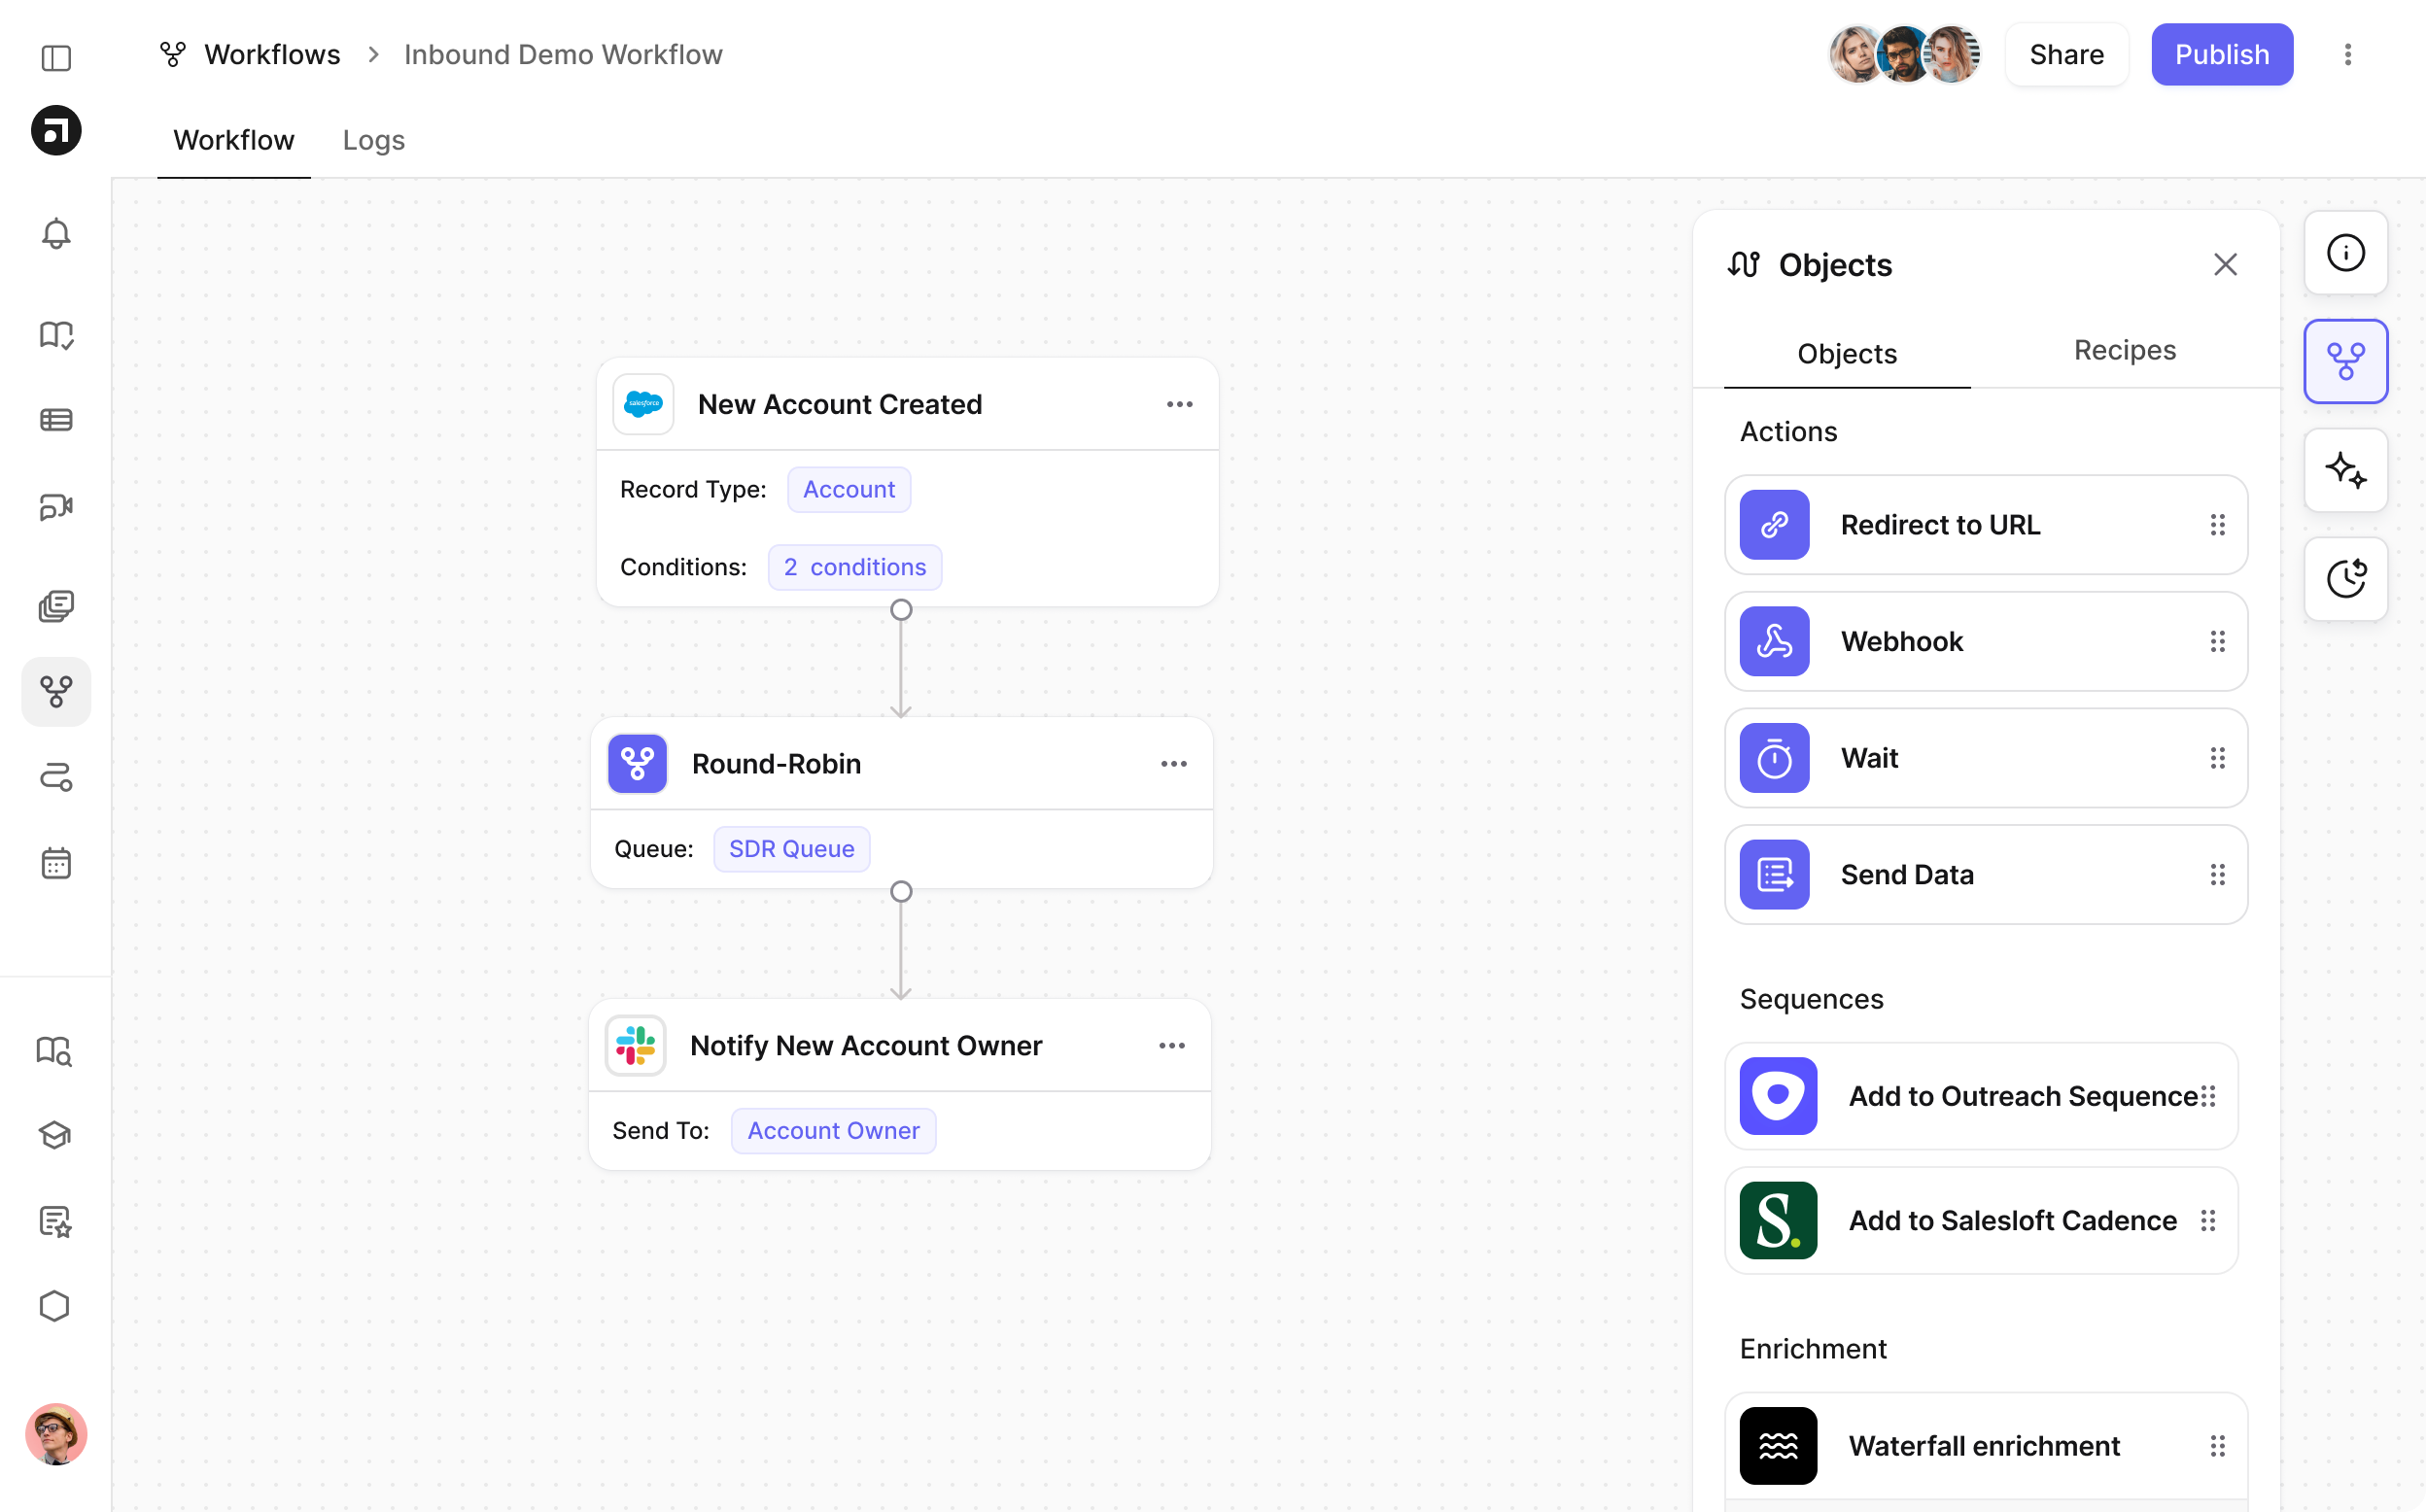Open the calendar icon in sidebar

pos(56,863)
